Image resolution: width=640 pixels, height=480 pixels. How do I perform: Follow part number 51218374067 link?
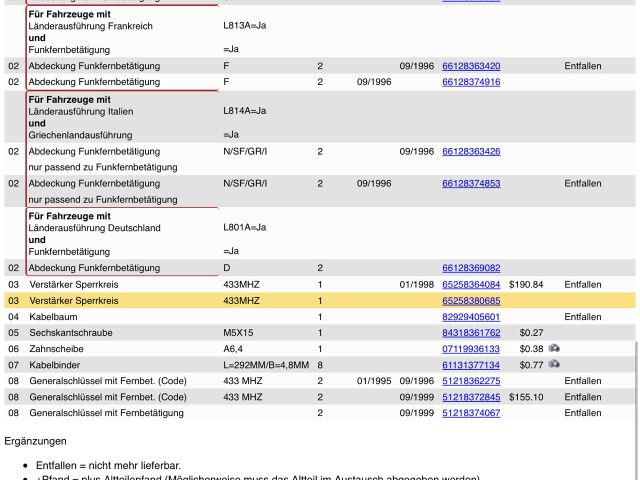[471, 413]
